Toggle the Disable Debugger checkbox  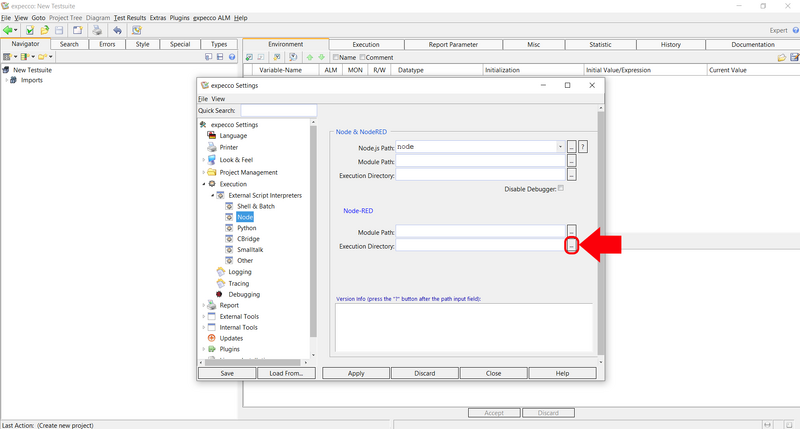[x=561, y=188]
